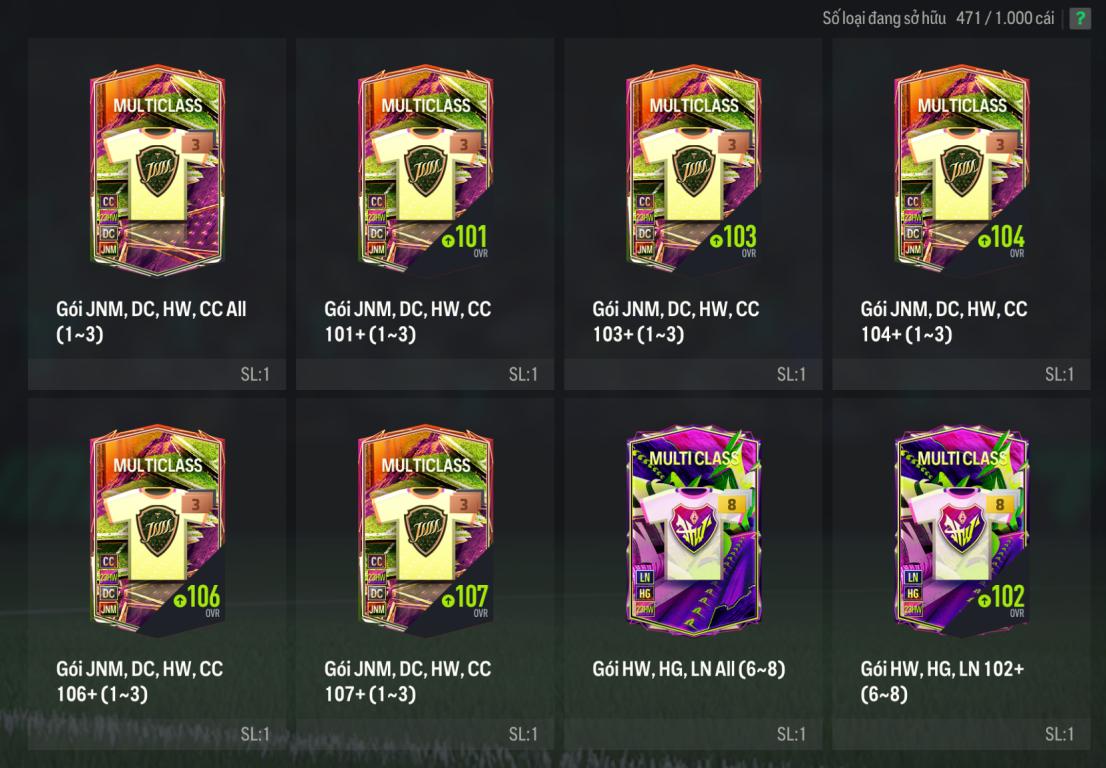The width and height of the screenshot is (1106, 768).
Task: Click the Gói HW, HG, LN 102+ (6~8) label
Action: [x=942, y=681]
